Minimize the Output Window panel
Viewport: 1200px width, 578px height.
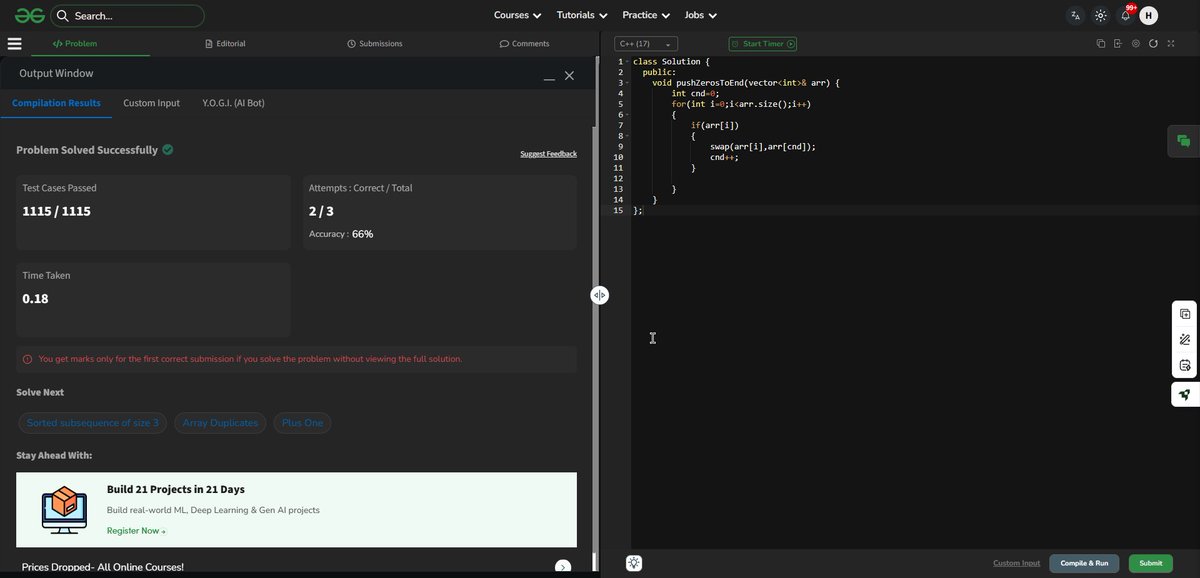pyautogui.click(x=549, y=78)
